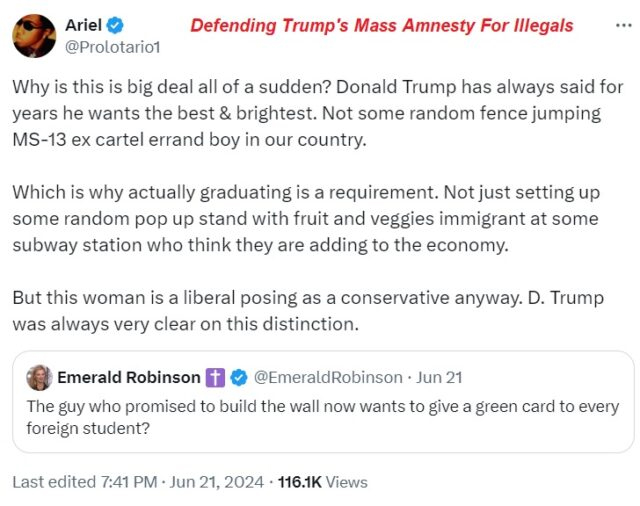Open the @Prolotario1 handle link
Screen dimensions: 640x506
(x=112, y=46)
